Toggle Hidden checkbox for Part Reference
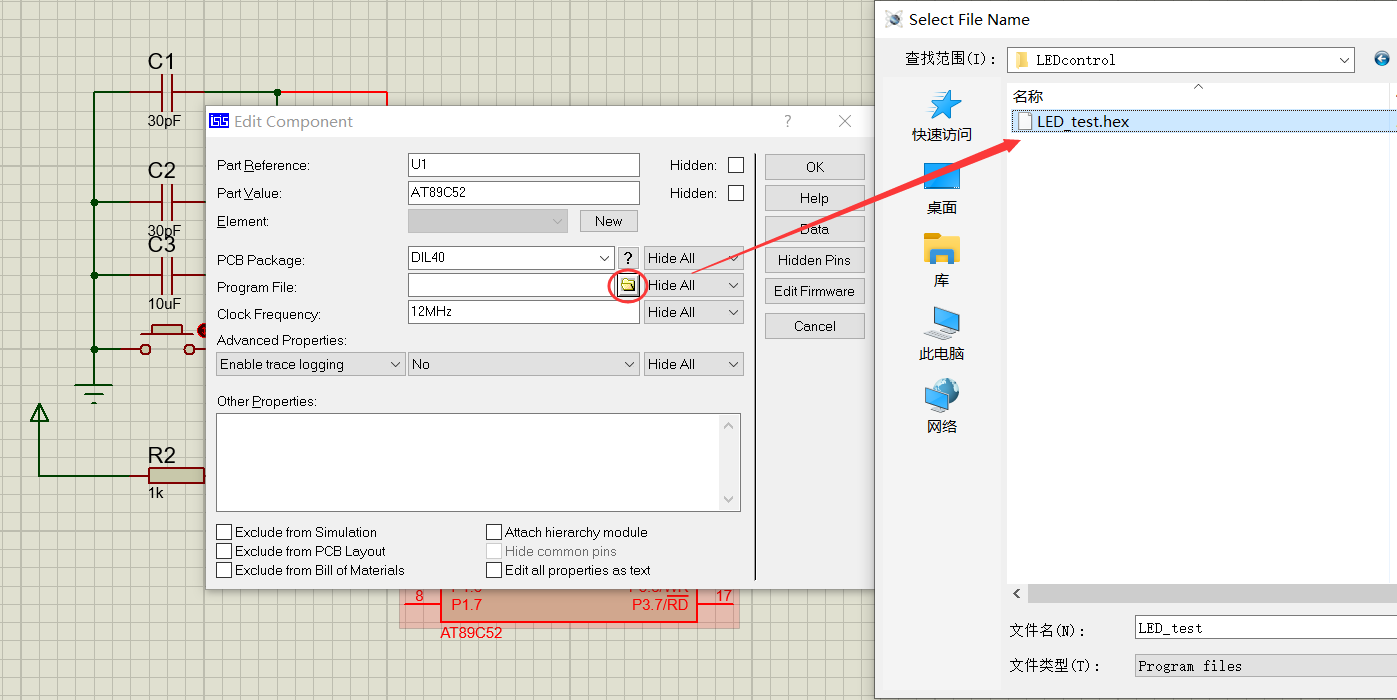This screenshot has width=1397, height=700. pos(736,165)
